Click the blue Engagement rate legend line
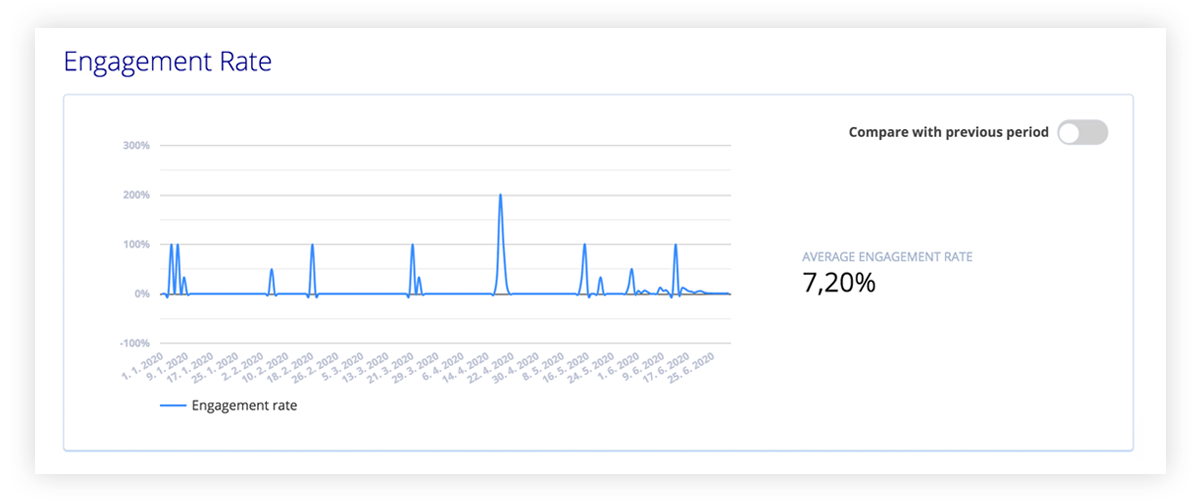Screen dimensions: 1200x502 (172, 405)
